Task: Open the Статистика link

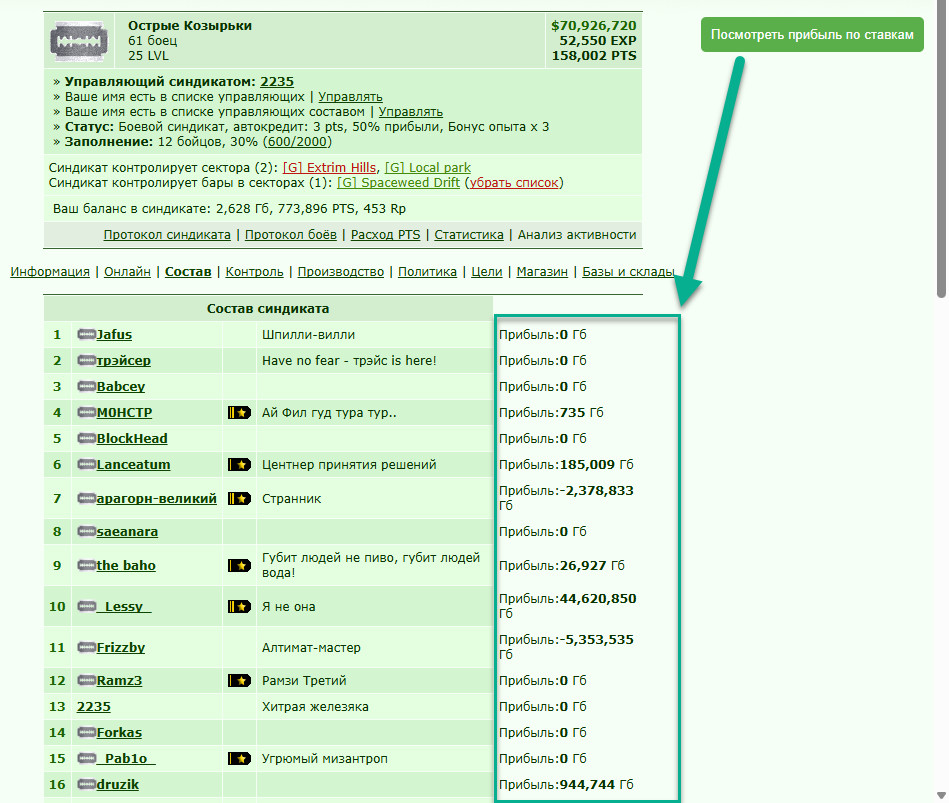Action: pyautogui.click(x=469, y=235)
